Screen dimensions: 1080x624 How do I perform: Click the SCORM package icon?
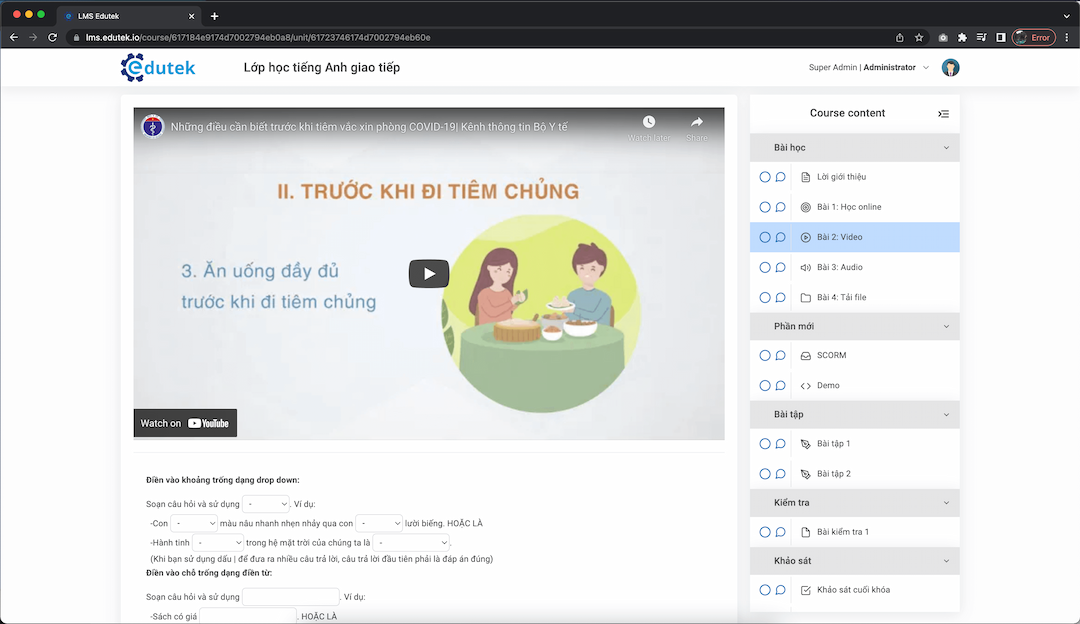tap(806, 355)
